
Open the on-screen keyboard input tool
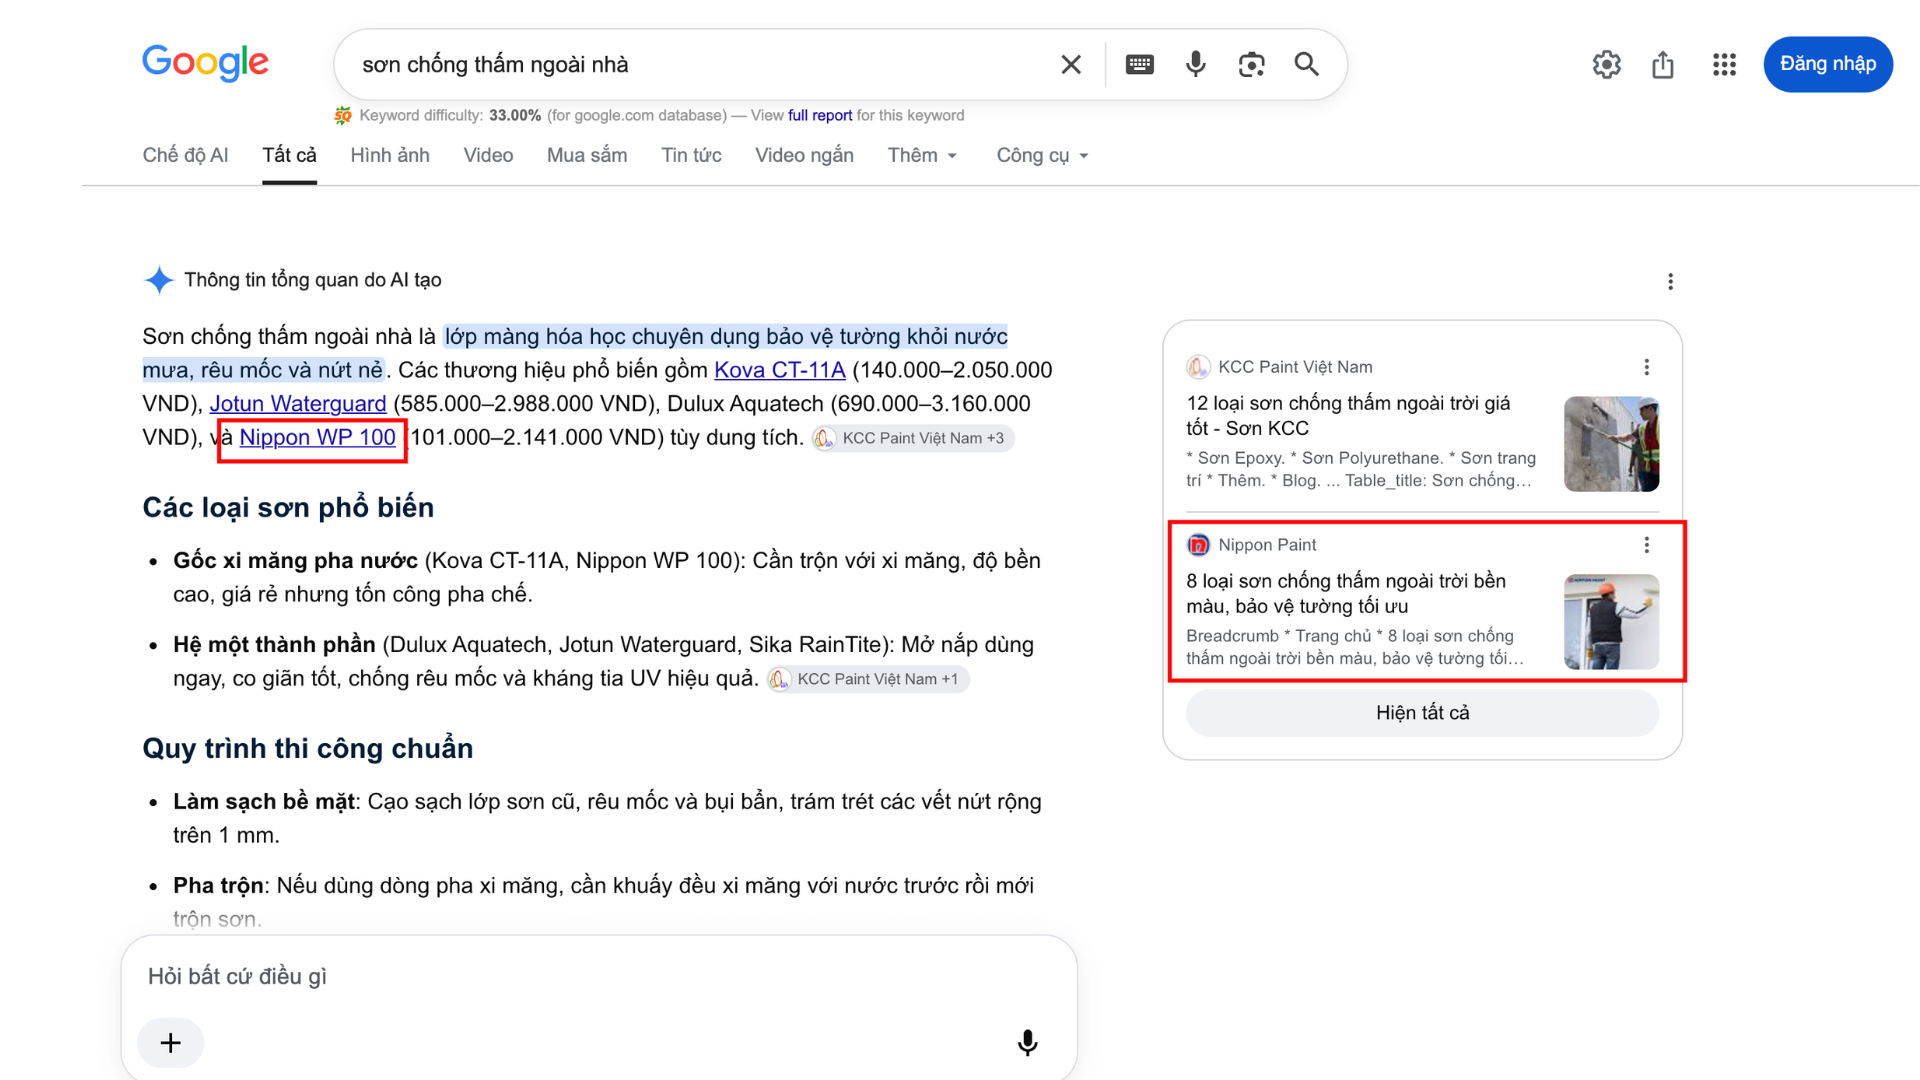click(1139, 65)
